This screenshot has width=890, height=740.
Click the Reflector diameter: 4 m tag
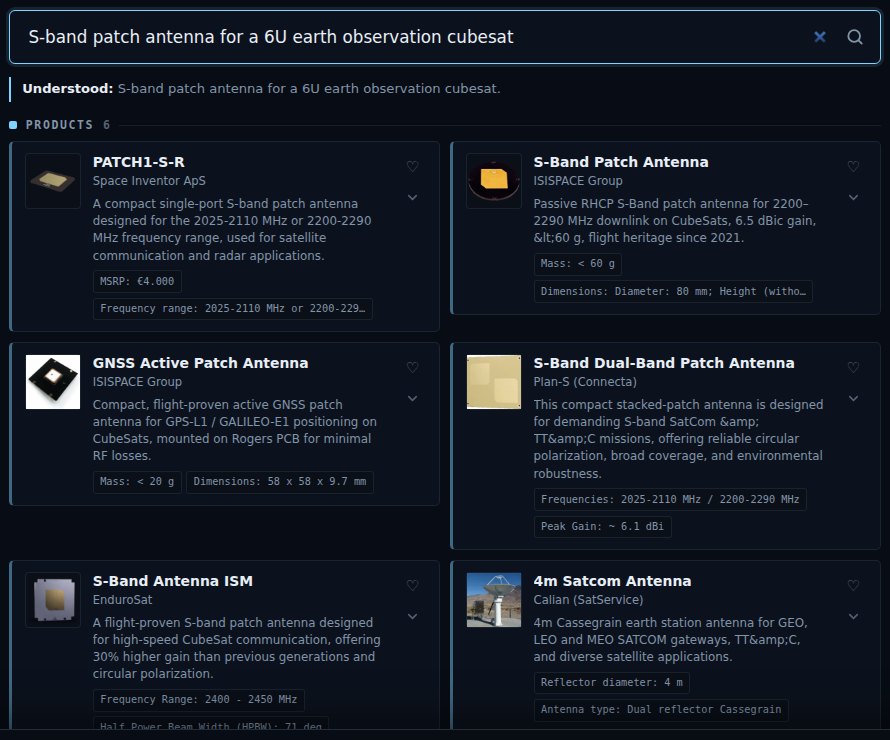[612, 683]
